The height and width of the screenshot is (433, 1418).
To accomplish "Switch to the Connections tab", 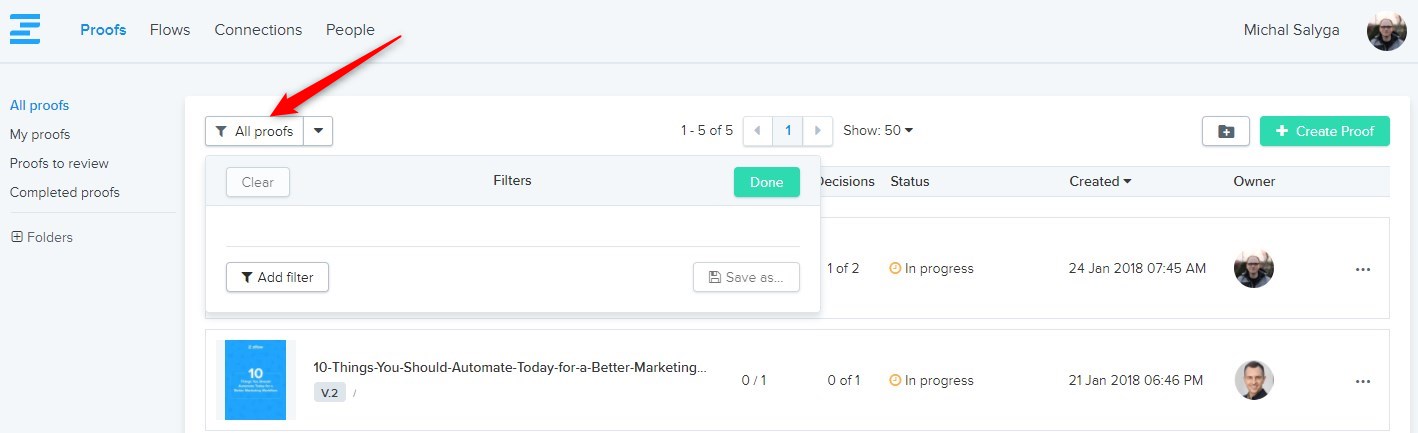I will click(x=258, y=30).
